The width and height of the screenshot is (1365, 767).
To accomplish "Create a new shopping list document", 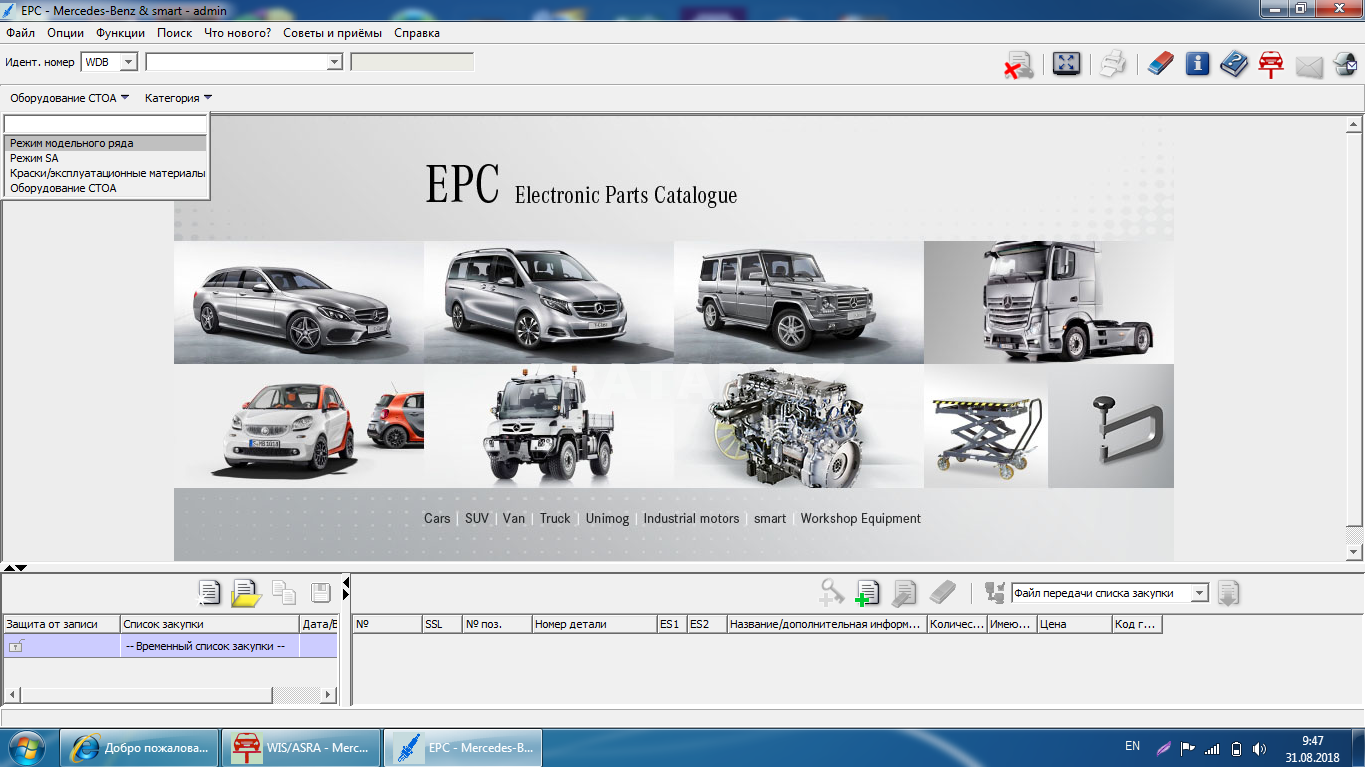I will coord(208,592).
